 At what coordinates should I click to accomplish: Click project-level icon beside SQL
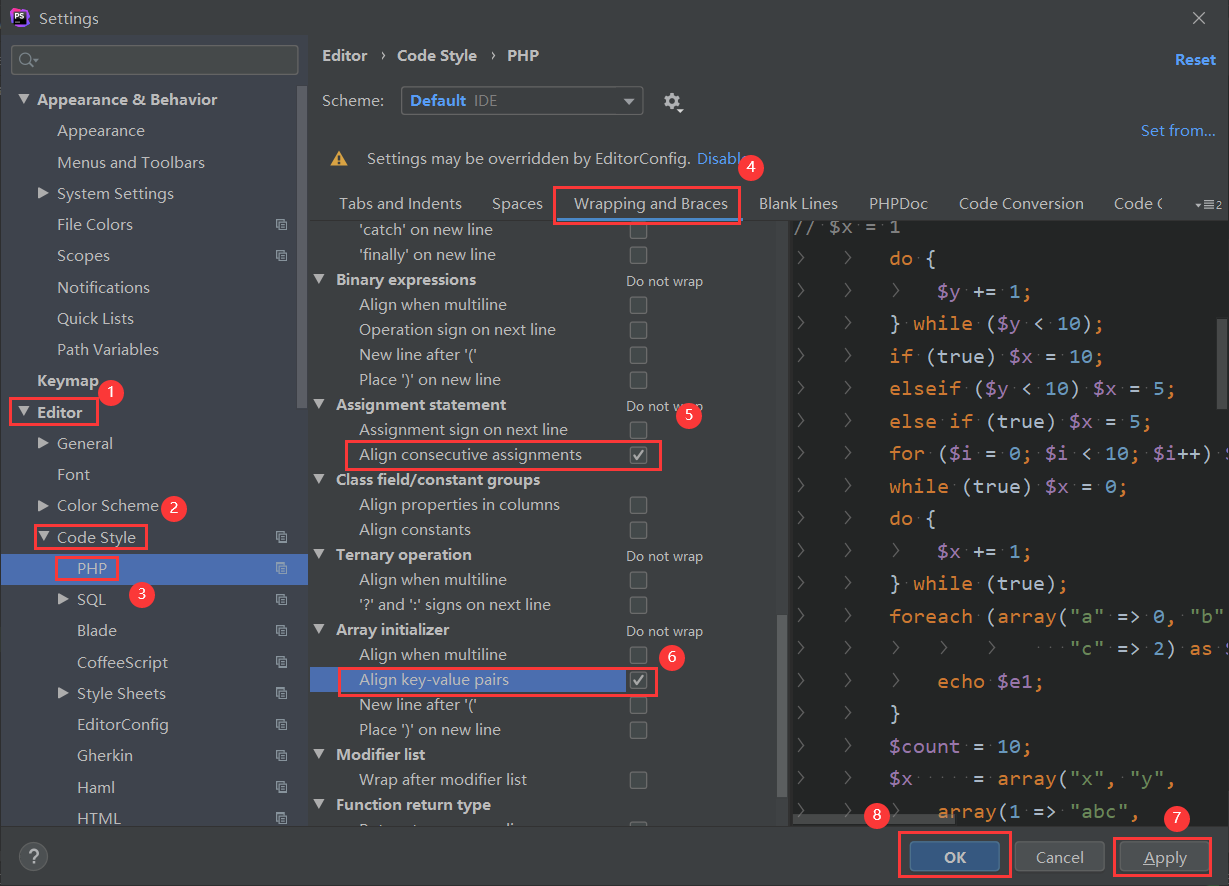coord(282,600)
